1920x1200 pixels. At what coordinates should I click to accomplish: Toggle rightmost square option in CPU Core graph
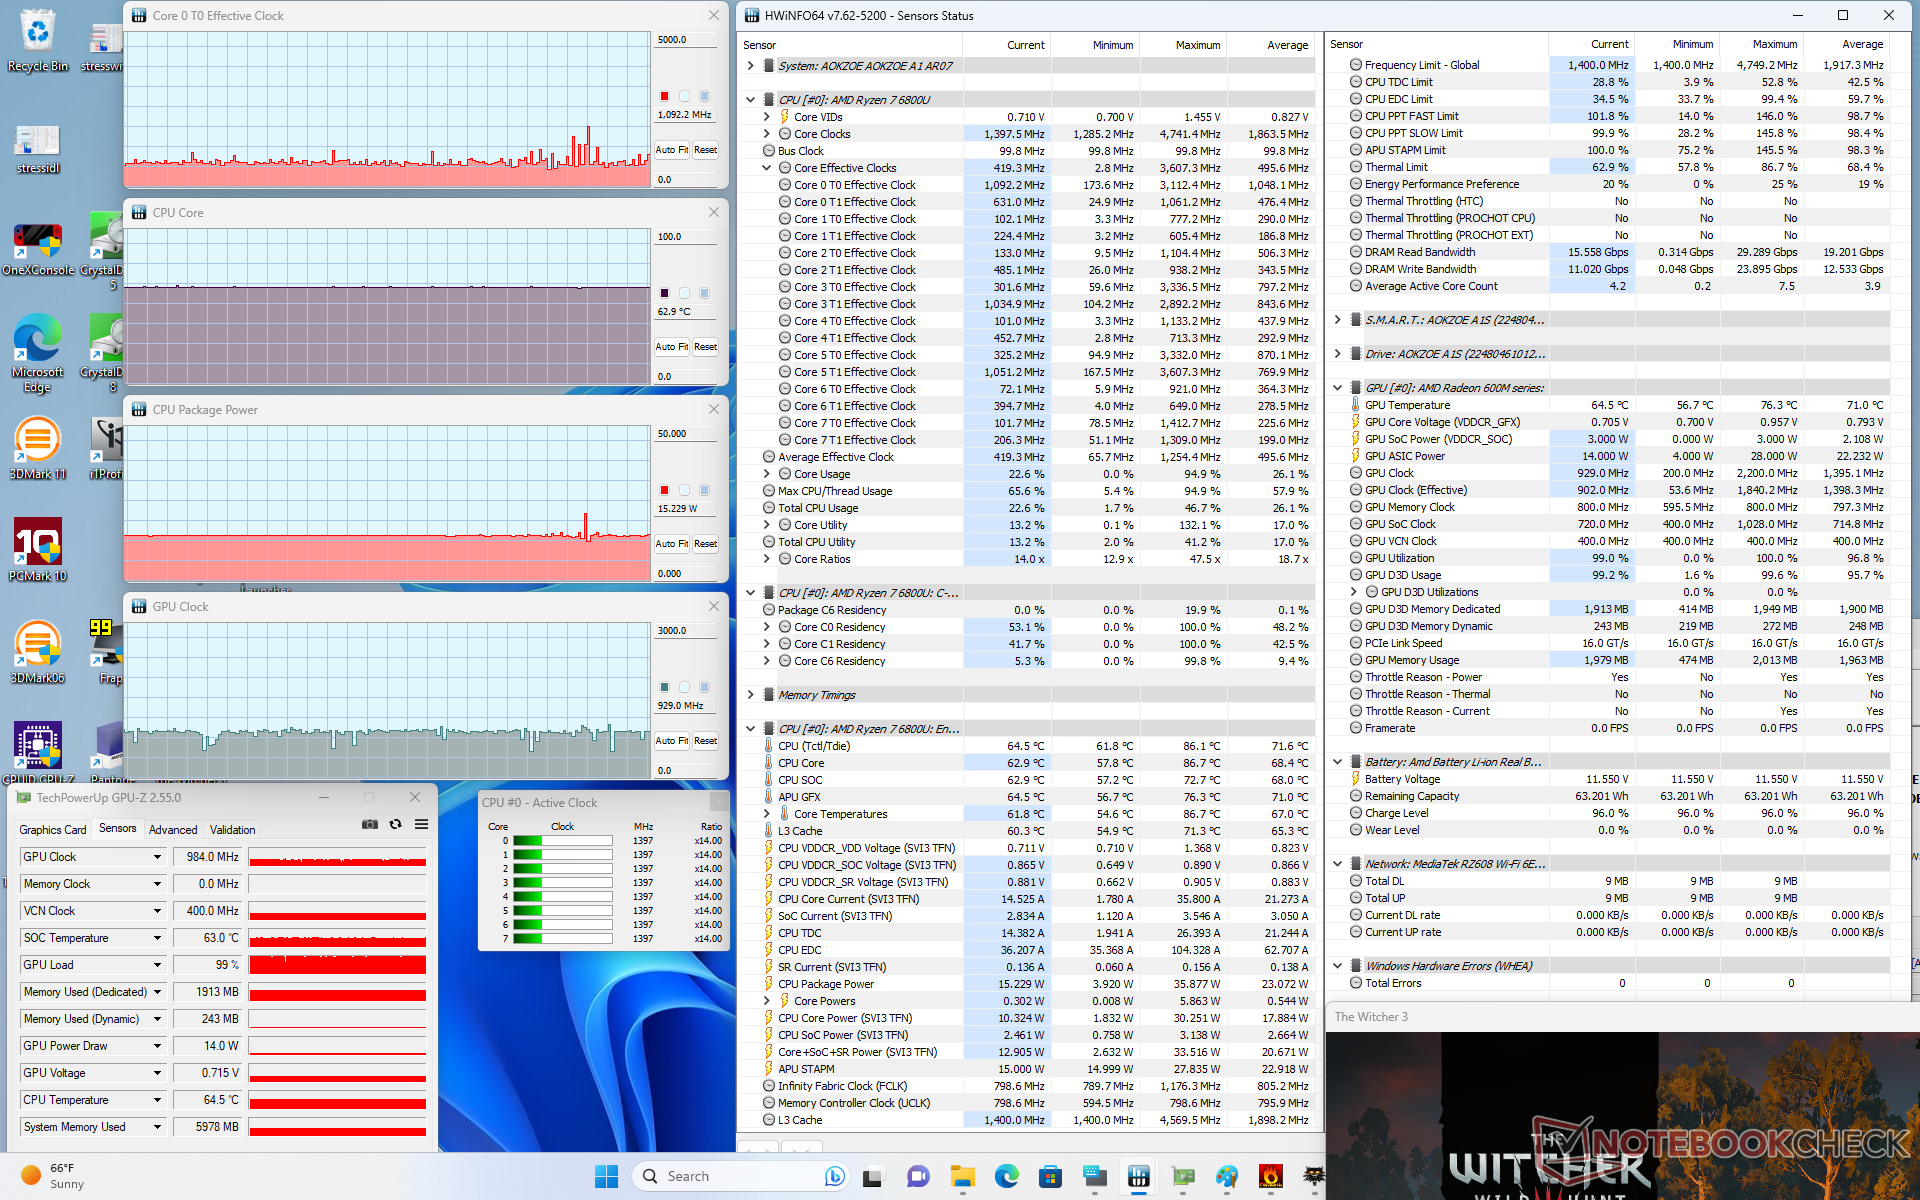click(x=704, y=293)
